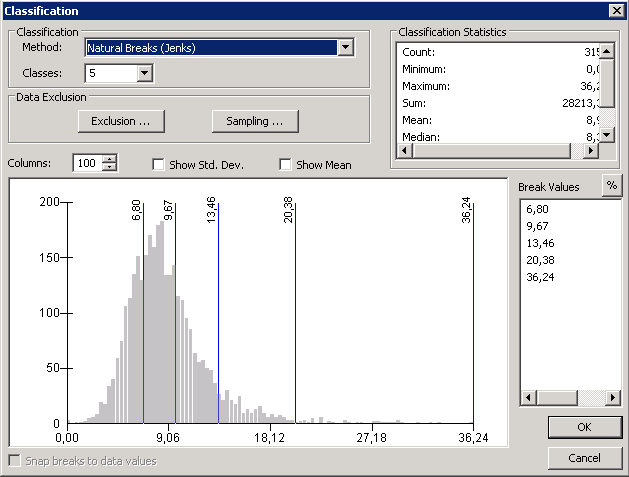Viewport: 629px width, 477px height.
Task: Close the Classification window with X
Action: (x=616, y=10)
